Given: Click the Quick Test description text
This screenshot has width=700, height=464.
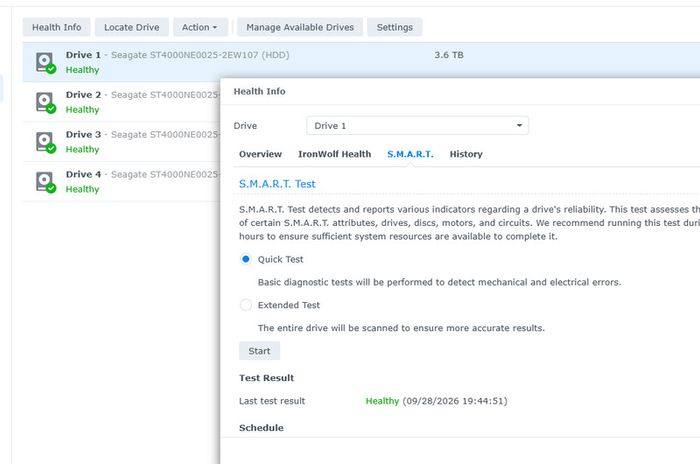Looking at the screenshot, I should tap(439, 282).
